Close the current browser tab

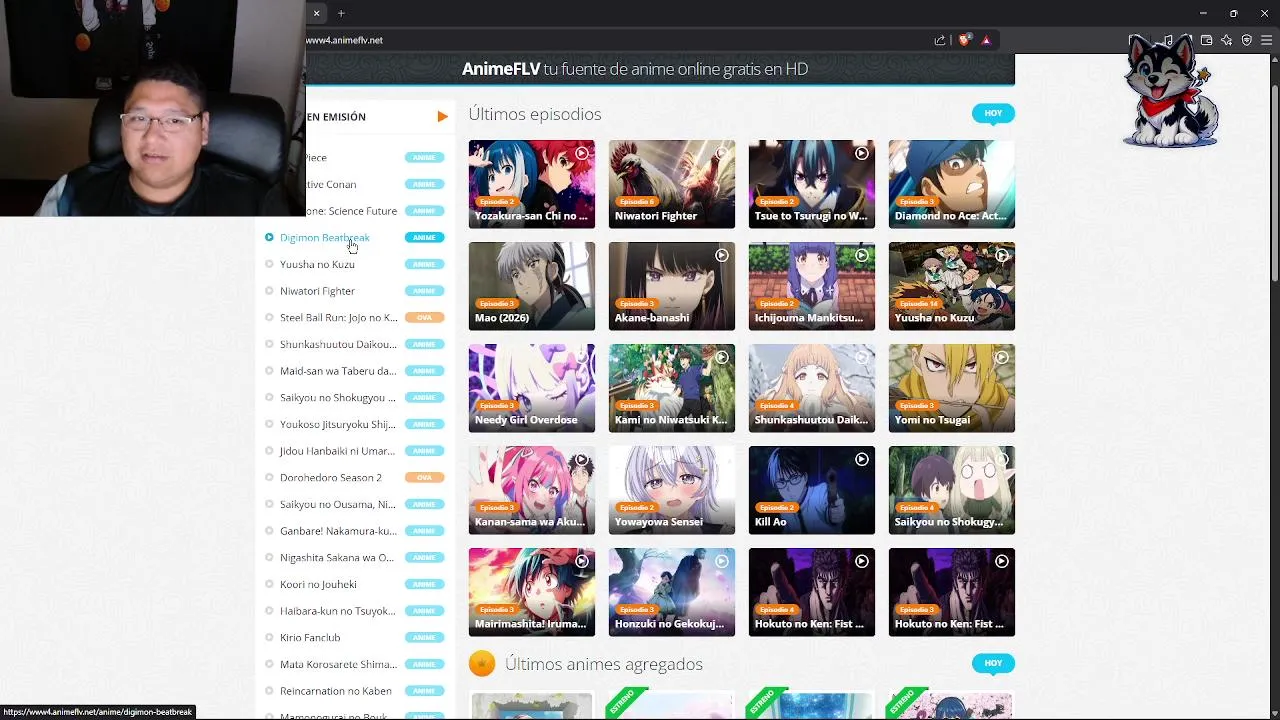click(x=316, y=13)
